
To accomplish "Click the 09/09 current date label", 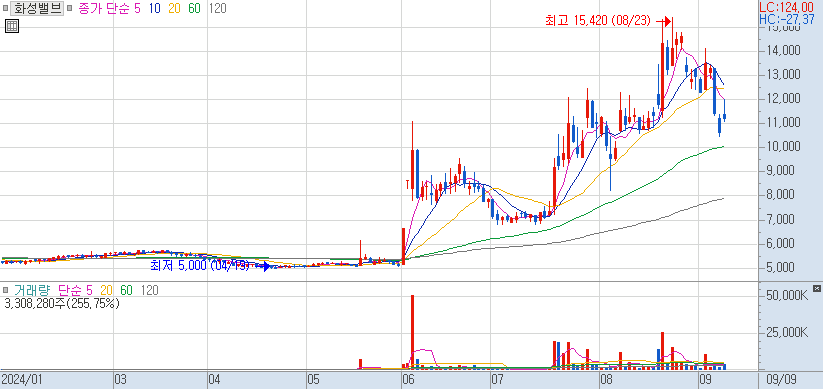I will [782, 380].
